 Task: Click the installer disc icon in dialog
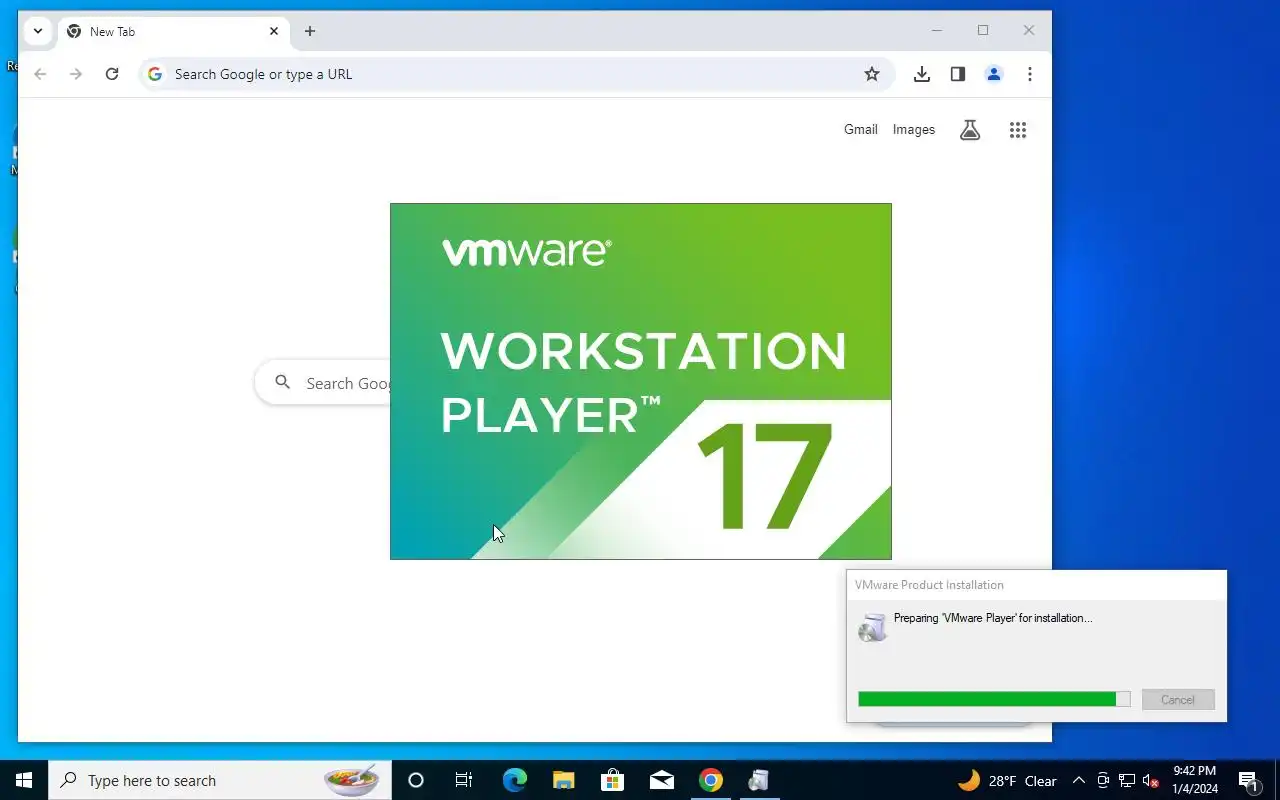873,627
